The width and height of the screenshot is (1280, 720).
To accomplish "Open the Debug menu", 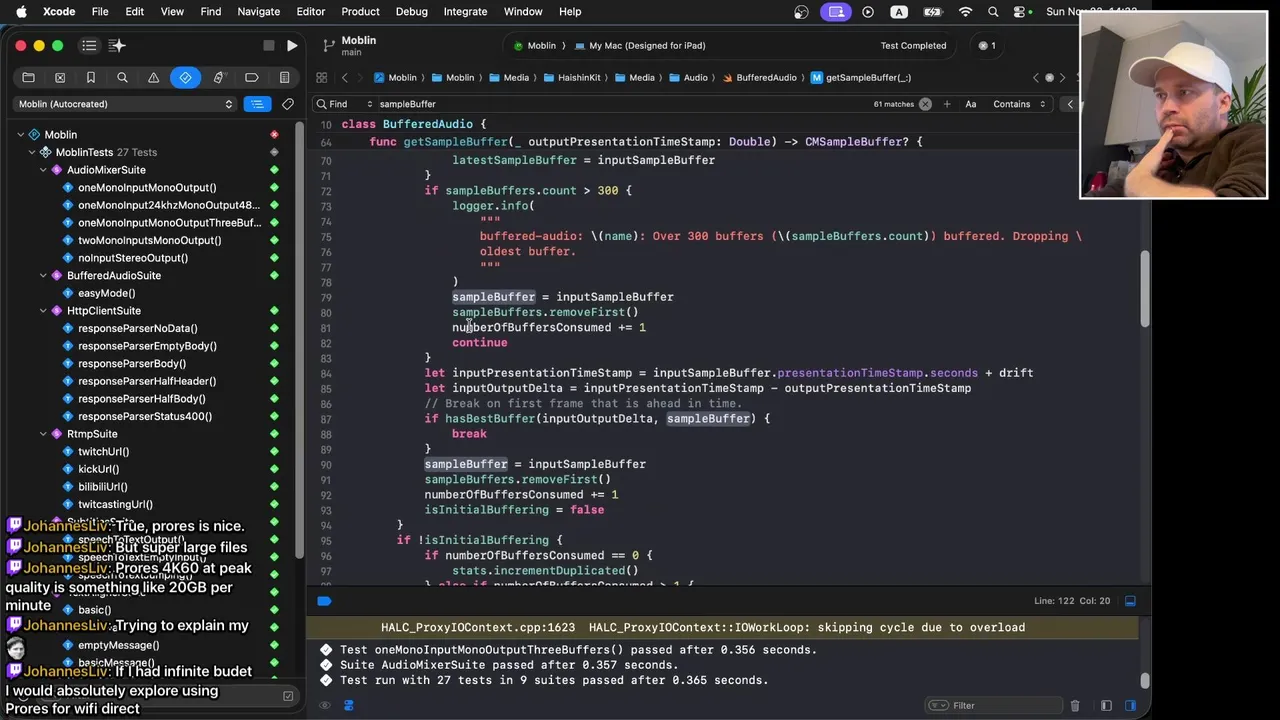I will click(411, 12).
